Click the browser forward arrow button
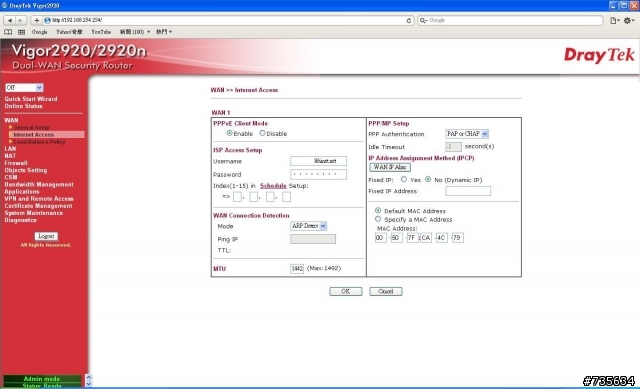This screenshot has width=640, height=389. 21,20
